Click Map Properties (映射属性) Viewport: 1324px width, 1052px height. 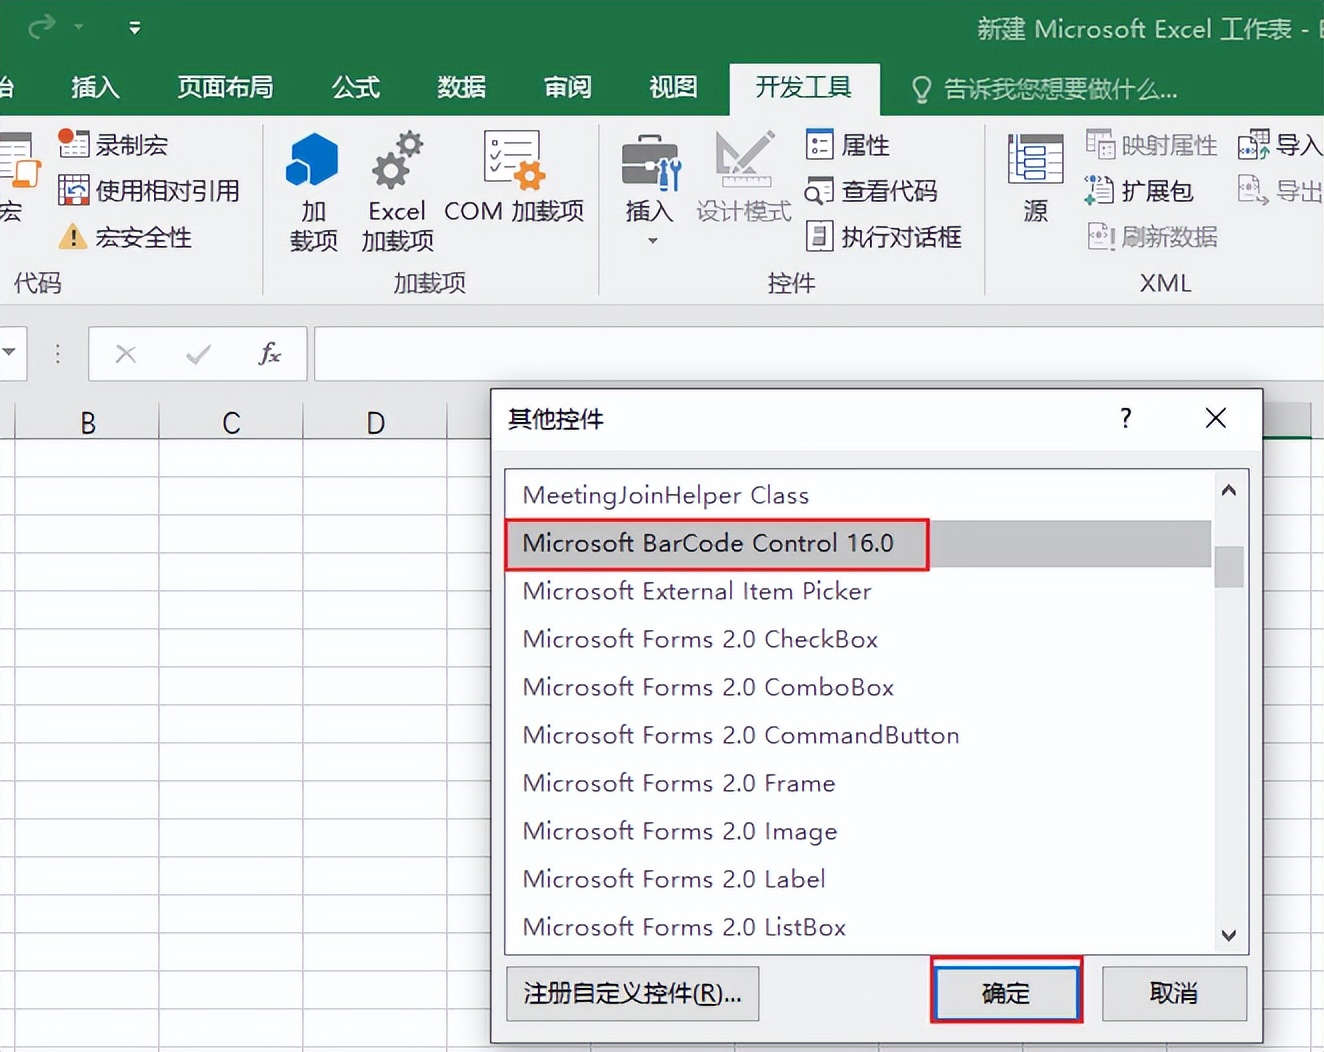pyautogui.click(x=1151, y=145)
